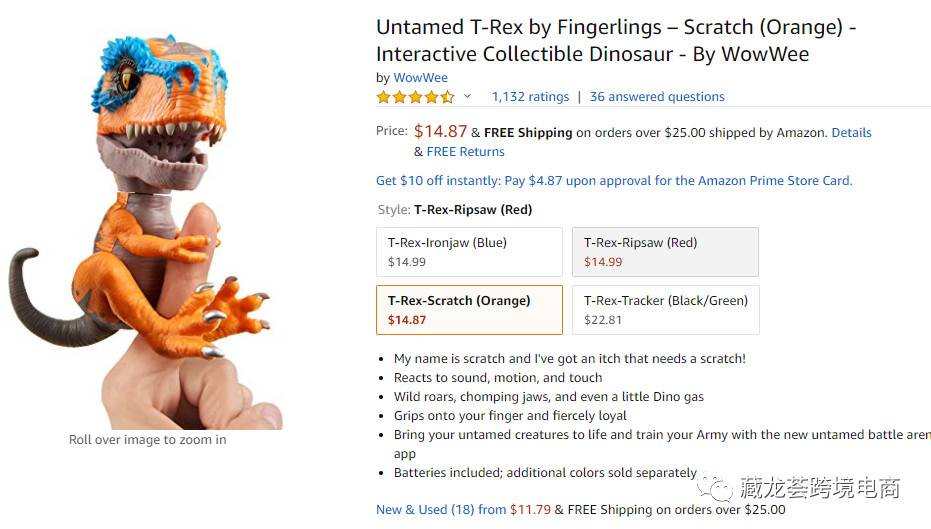
Task: Click the Roll over image to zoom caption
Action: click(147, 440)
